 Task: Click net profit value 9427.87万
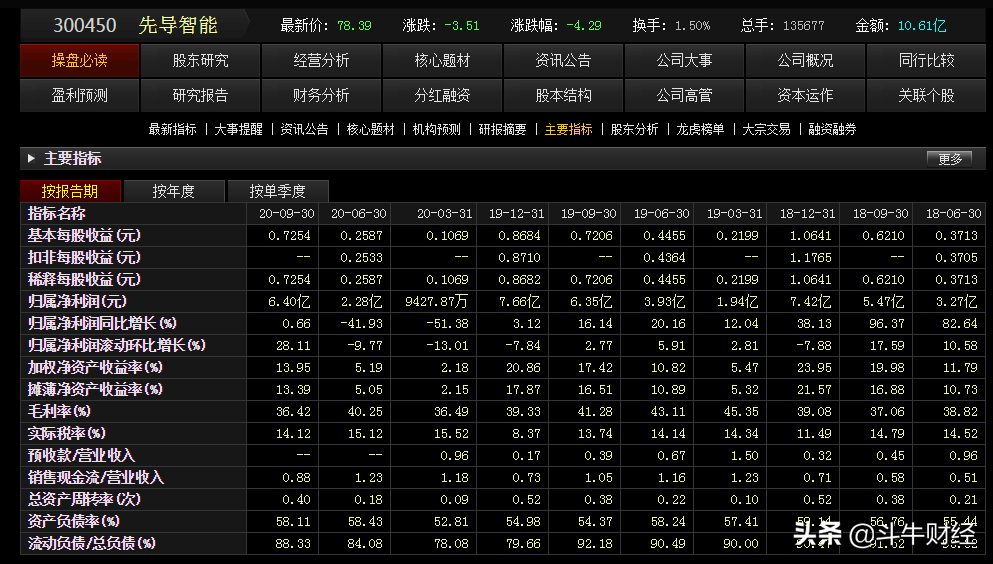coord(437,302)
